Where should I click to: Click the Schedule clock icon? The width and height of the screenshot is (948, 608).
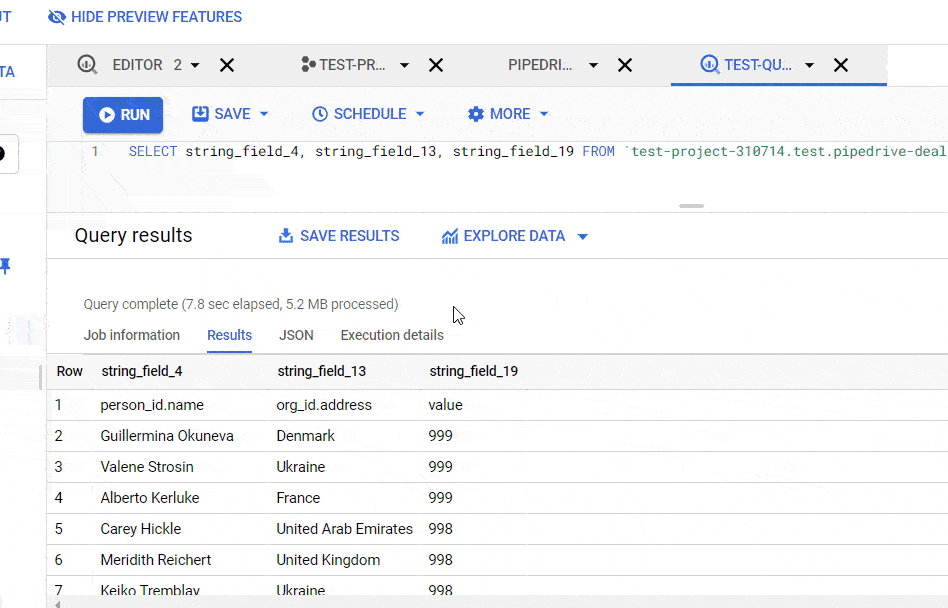pyautogui.click(x=320, y=114)
